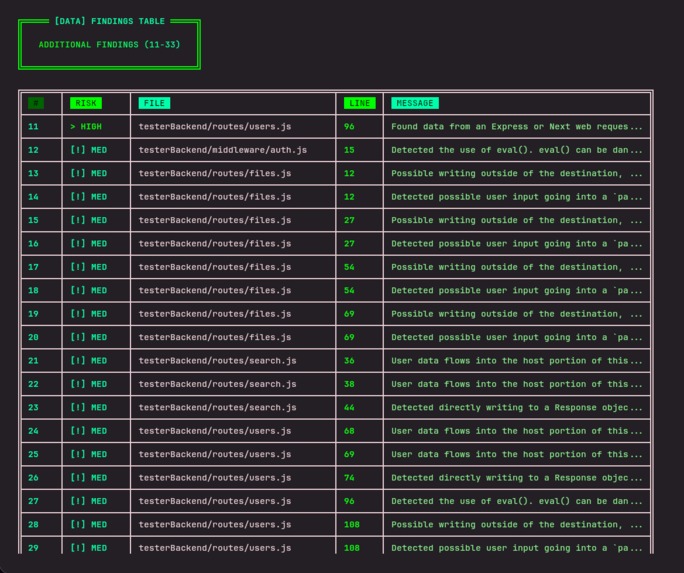The height and width of the screenshot is (573, 684).
Task: Click users.js path in row 29
Action: coord(215,548)
